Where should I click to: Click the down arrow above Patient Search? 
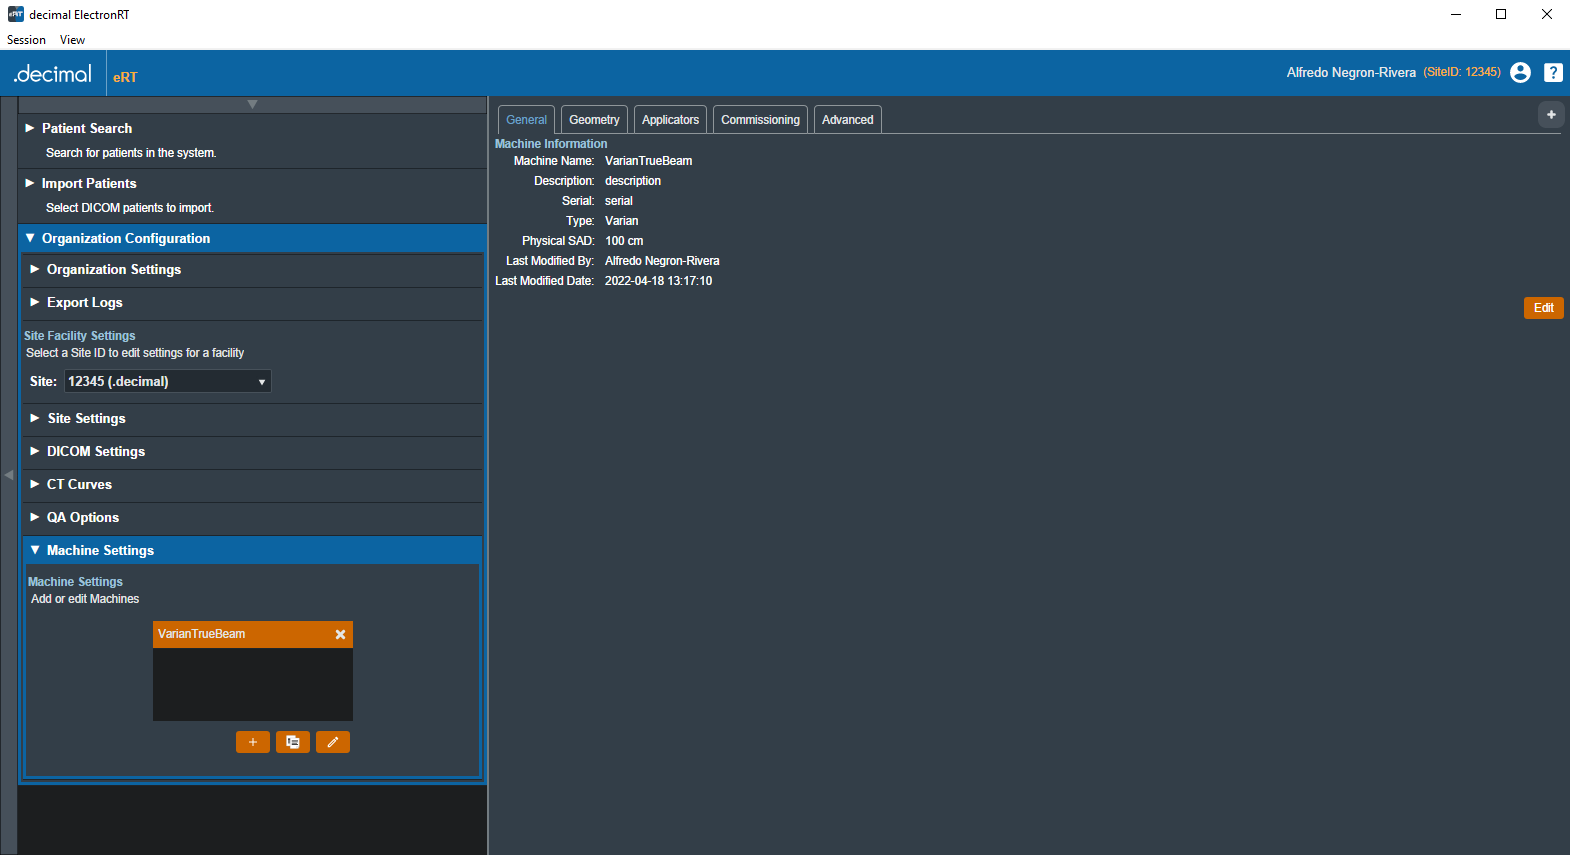(x=252, y=104)
